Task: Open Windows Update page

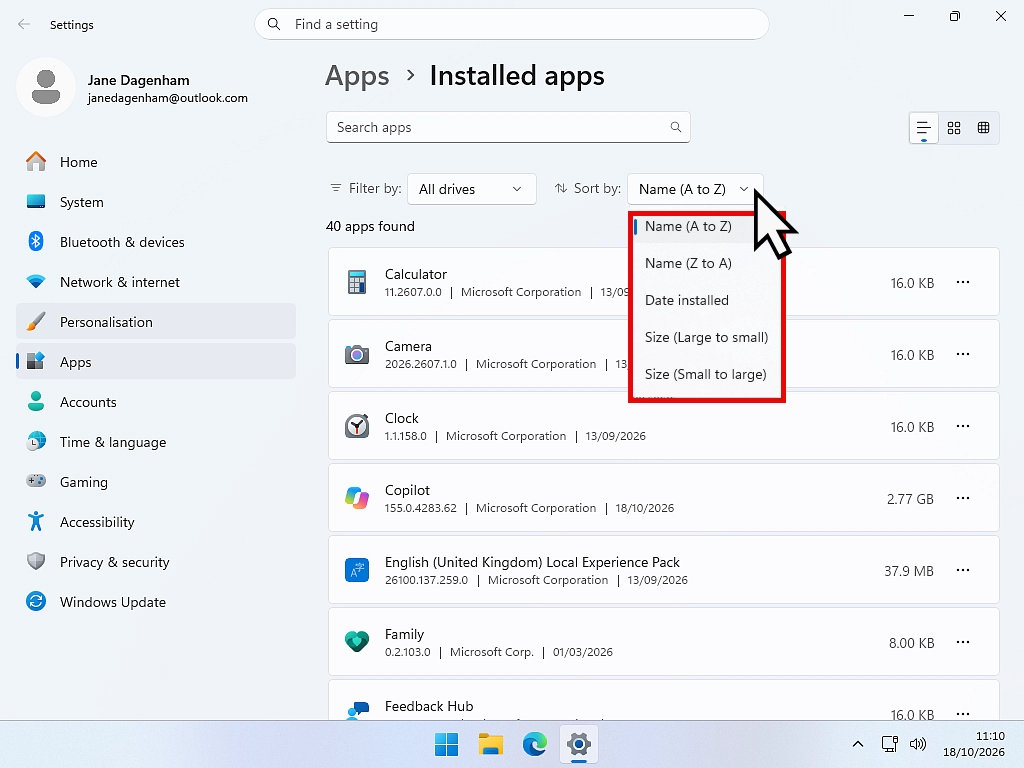Action: click(x=155, y=602)
